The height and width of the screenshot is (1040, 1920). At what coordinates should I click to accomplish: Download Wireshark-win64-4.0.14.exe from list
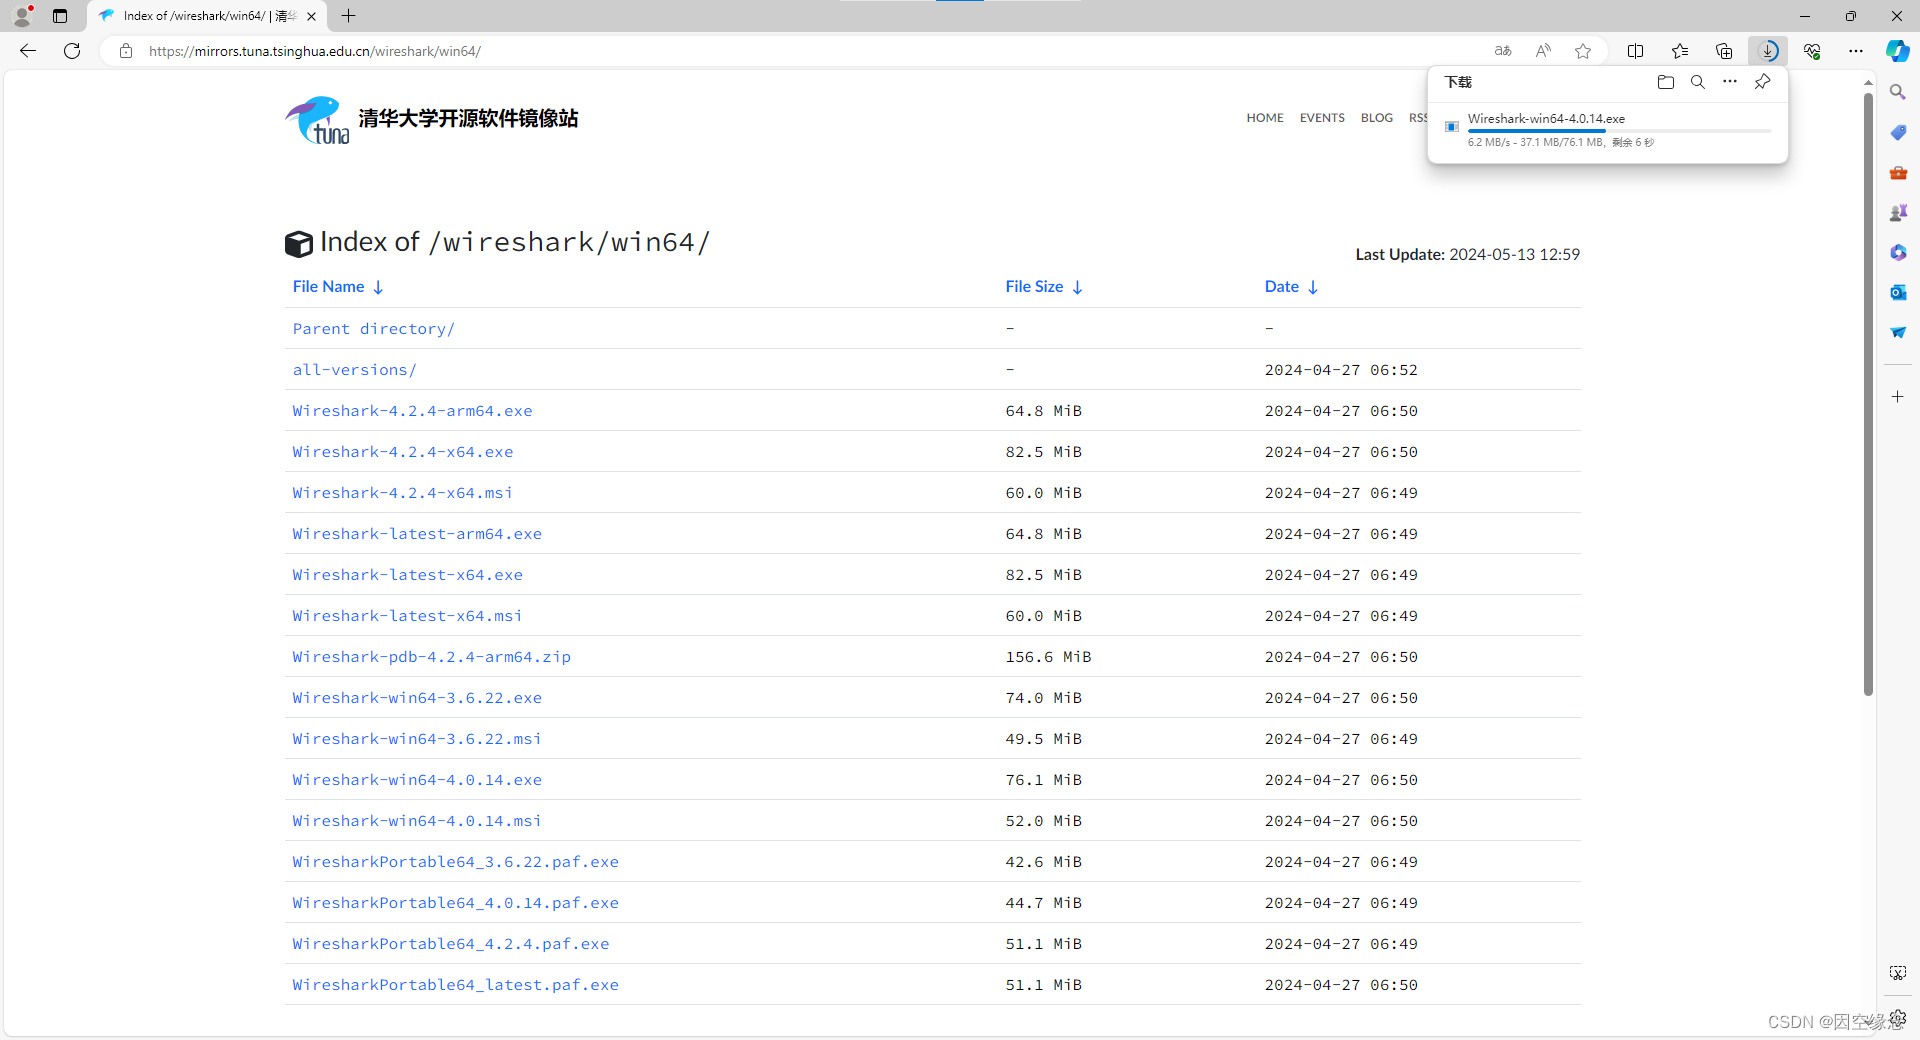pos(417,780)
